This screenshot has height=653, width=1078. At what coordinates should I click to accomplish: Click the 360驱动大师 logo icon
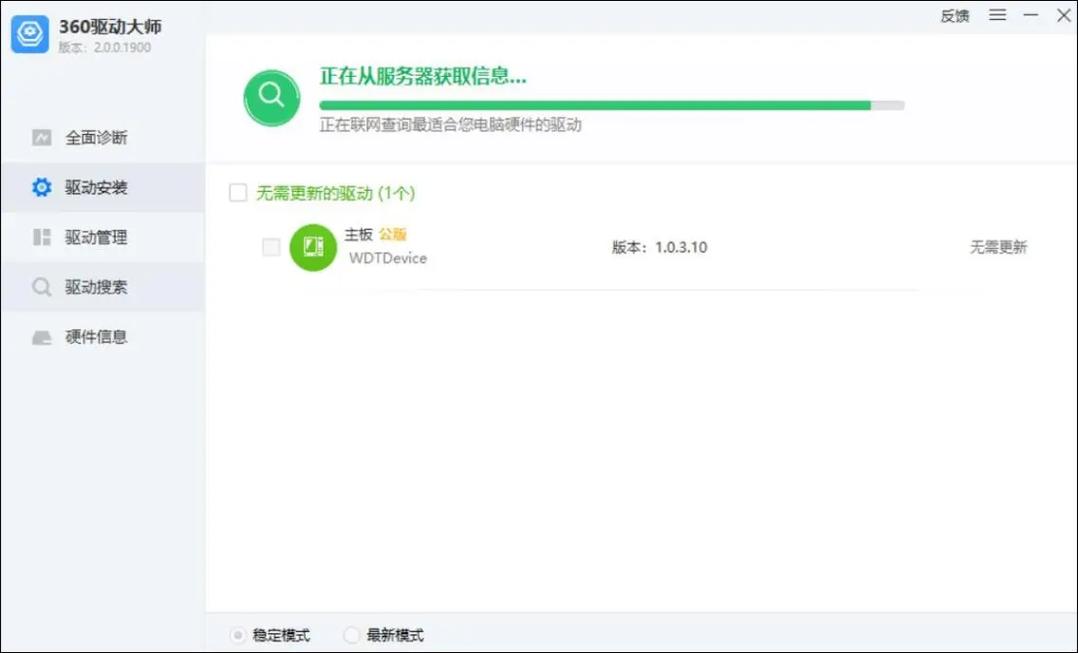click(30, 34)
